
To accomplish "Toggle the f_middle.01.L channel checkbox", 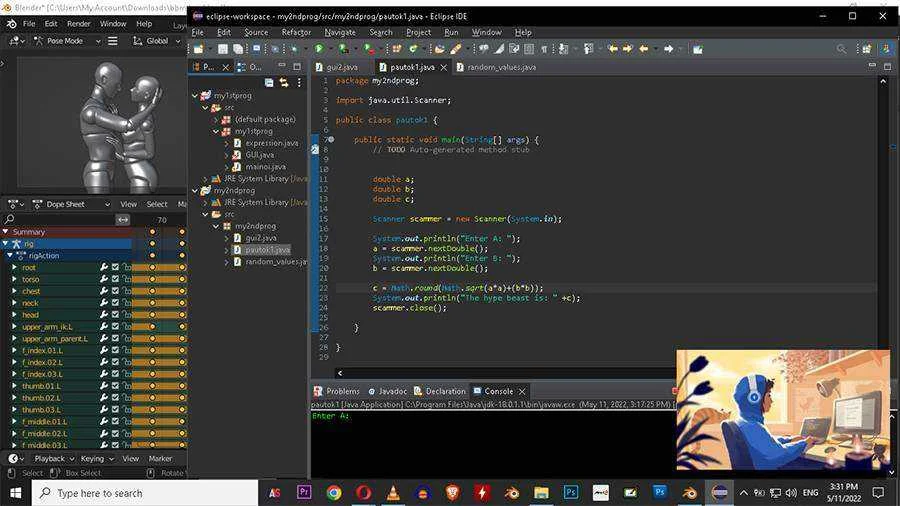I will click(x=115, y=421).
